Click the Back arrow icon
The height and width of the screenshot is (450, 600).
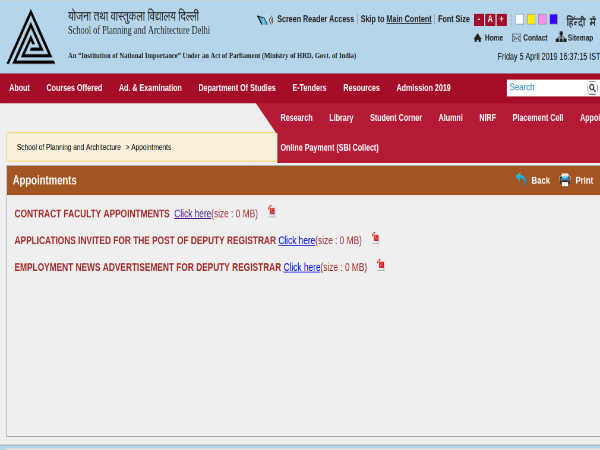tap(521, 179)
